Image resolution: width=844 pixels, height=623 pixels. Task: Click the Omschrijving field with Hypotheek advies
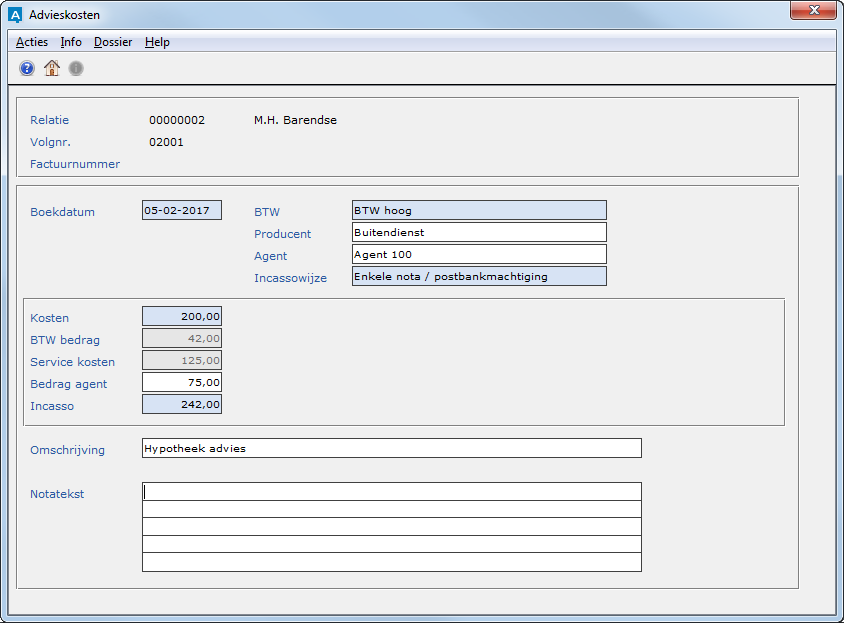391,448
